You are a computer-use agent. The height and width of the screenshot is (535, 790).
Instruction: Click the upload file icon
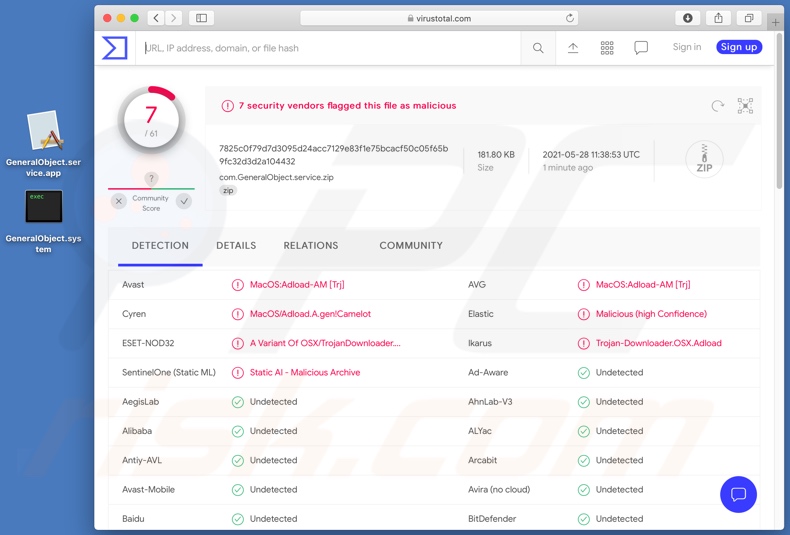[x=573, y=48]
